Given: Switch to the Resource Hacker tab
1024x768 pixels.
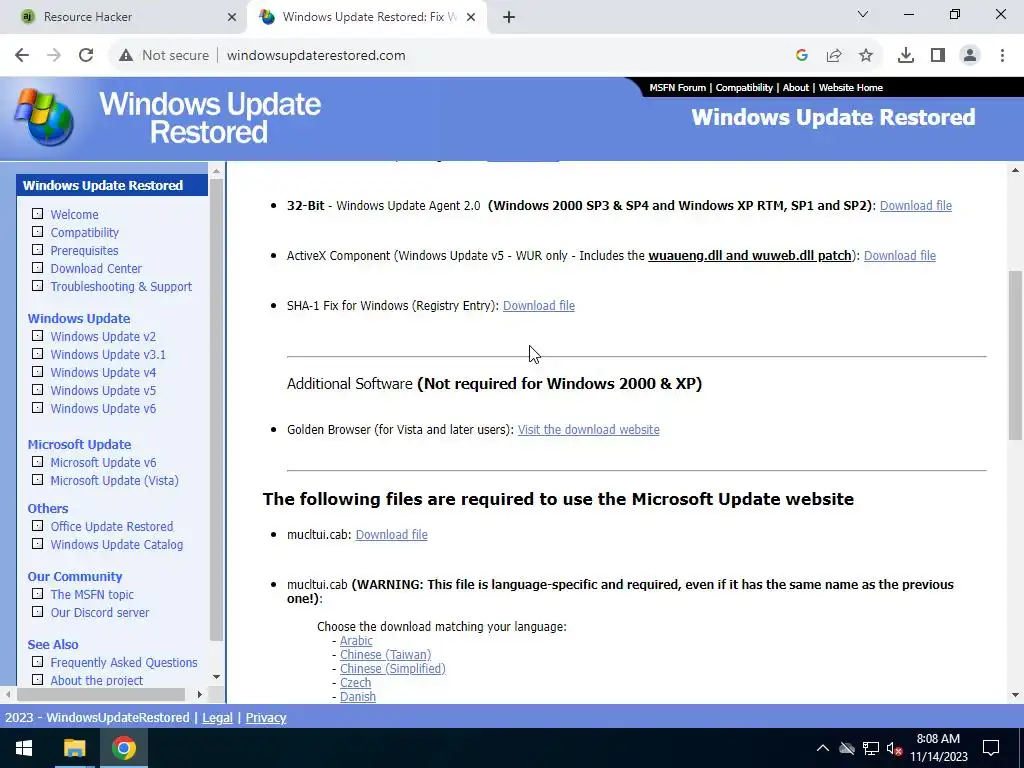Looking at the screenshot, I should pos(124,17).
